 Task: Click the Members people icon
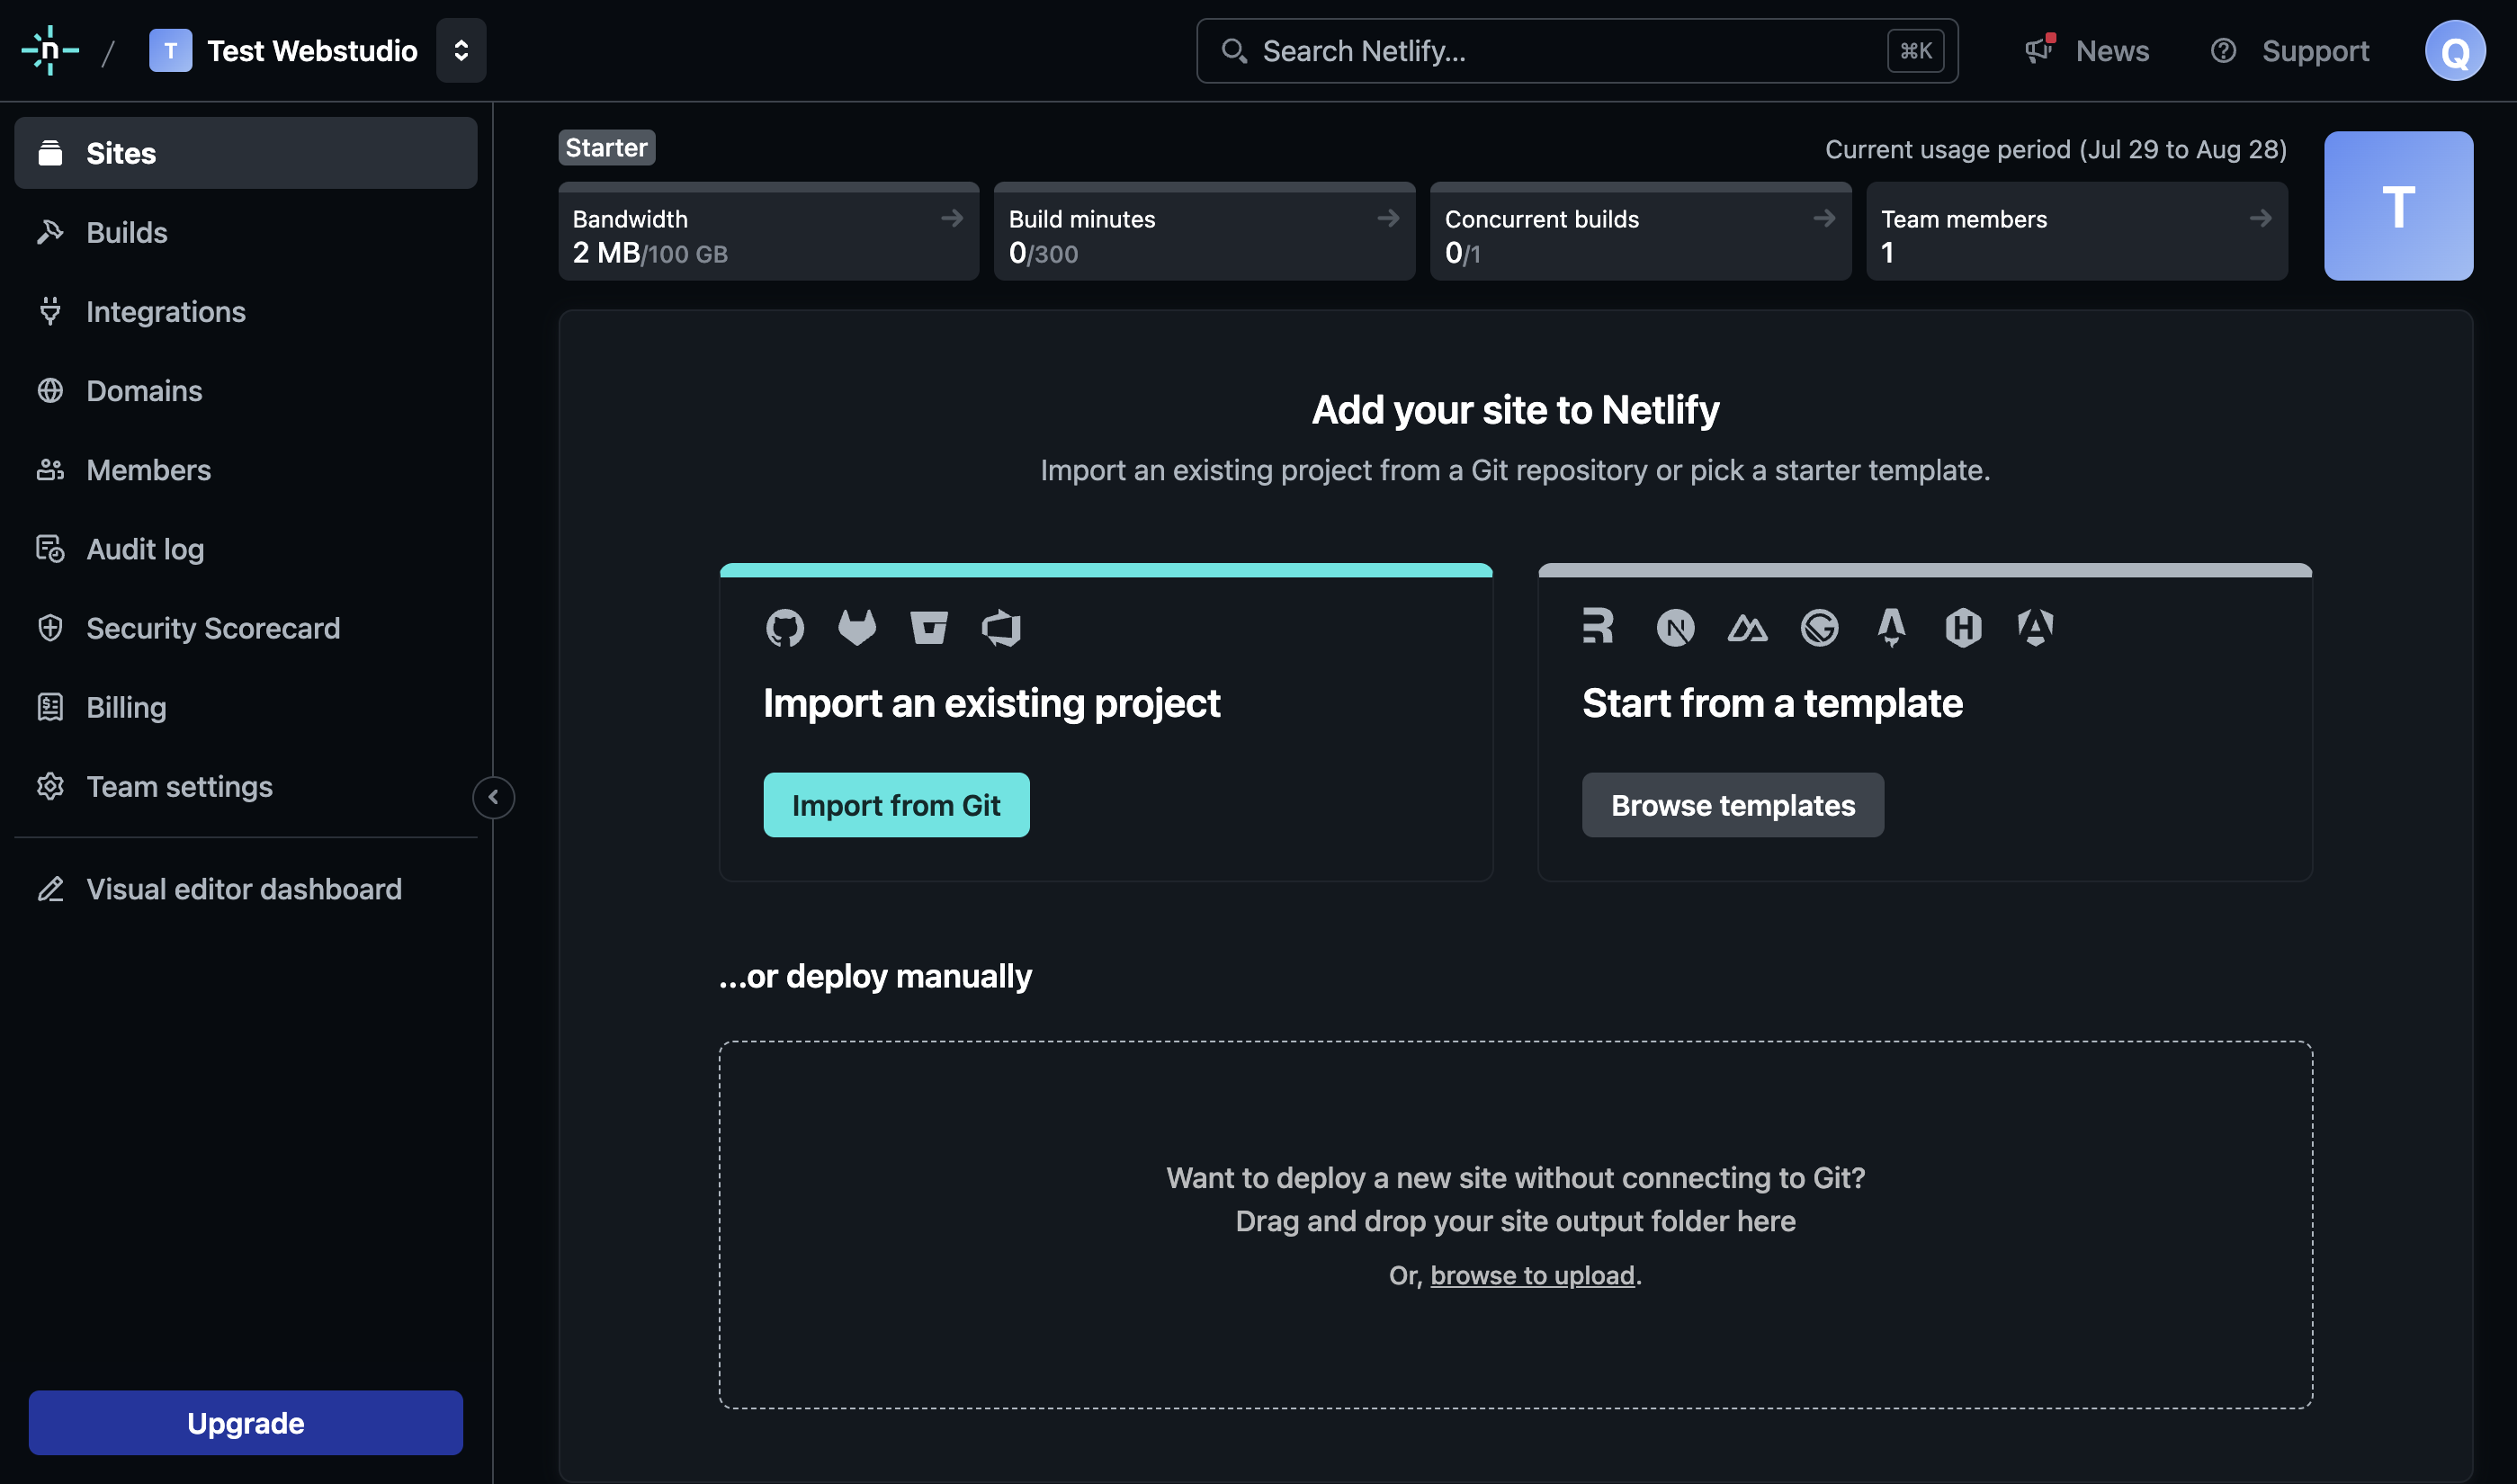(50, 469)
